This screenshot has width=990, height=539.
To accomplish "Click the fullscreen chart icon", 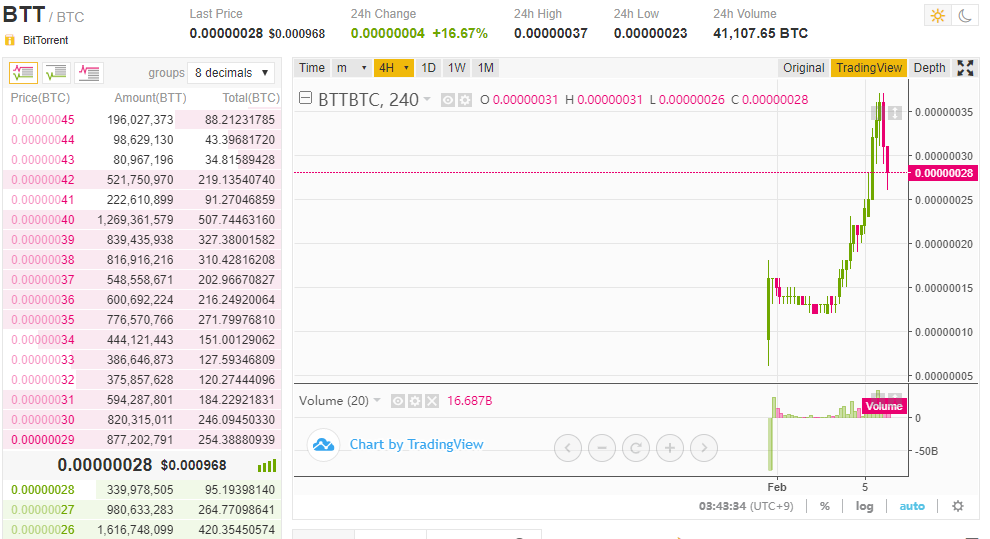I will pyautogui.click(x=965, y=68).
